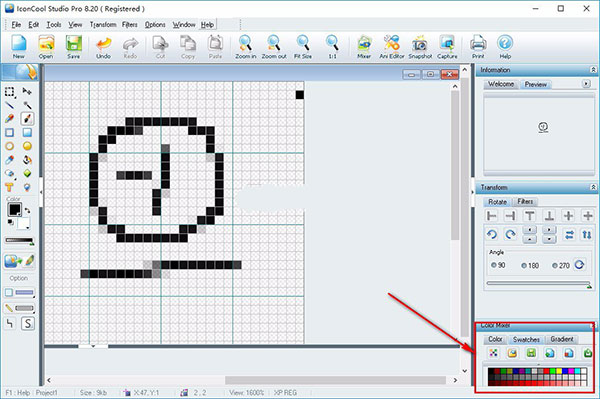Click the background white color box

click(23, 223)
